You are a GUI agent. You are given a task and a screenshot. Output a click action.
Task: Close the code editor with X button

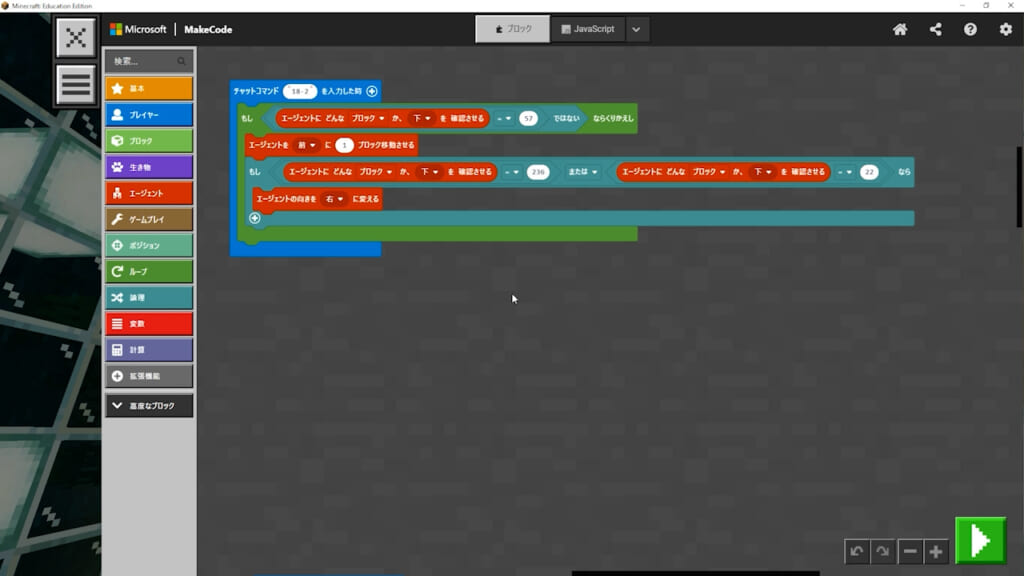coord(76,37)
